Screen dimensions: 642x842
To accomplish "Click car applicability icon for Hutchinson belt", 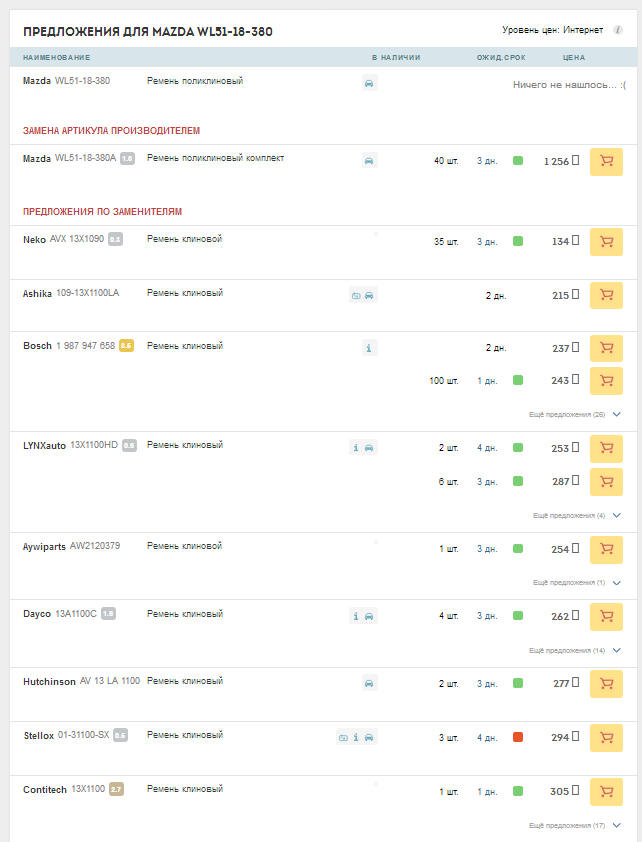I will 369,683.
